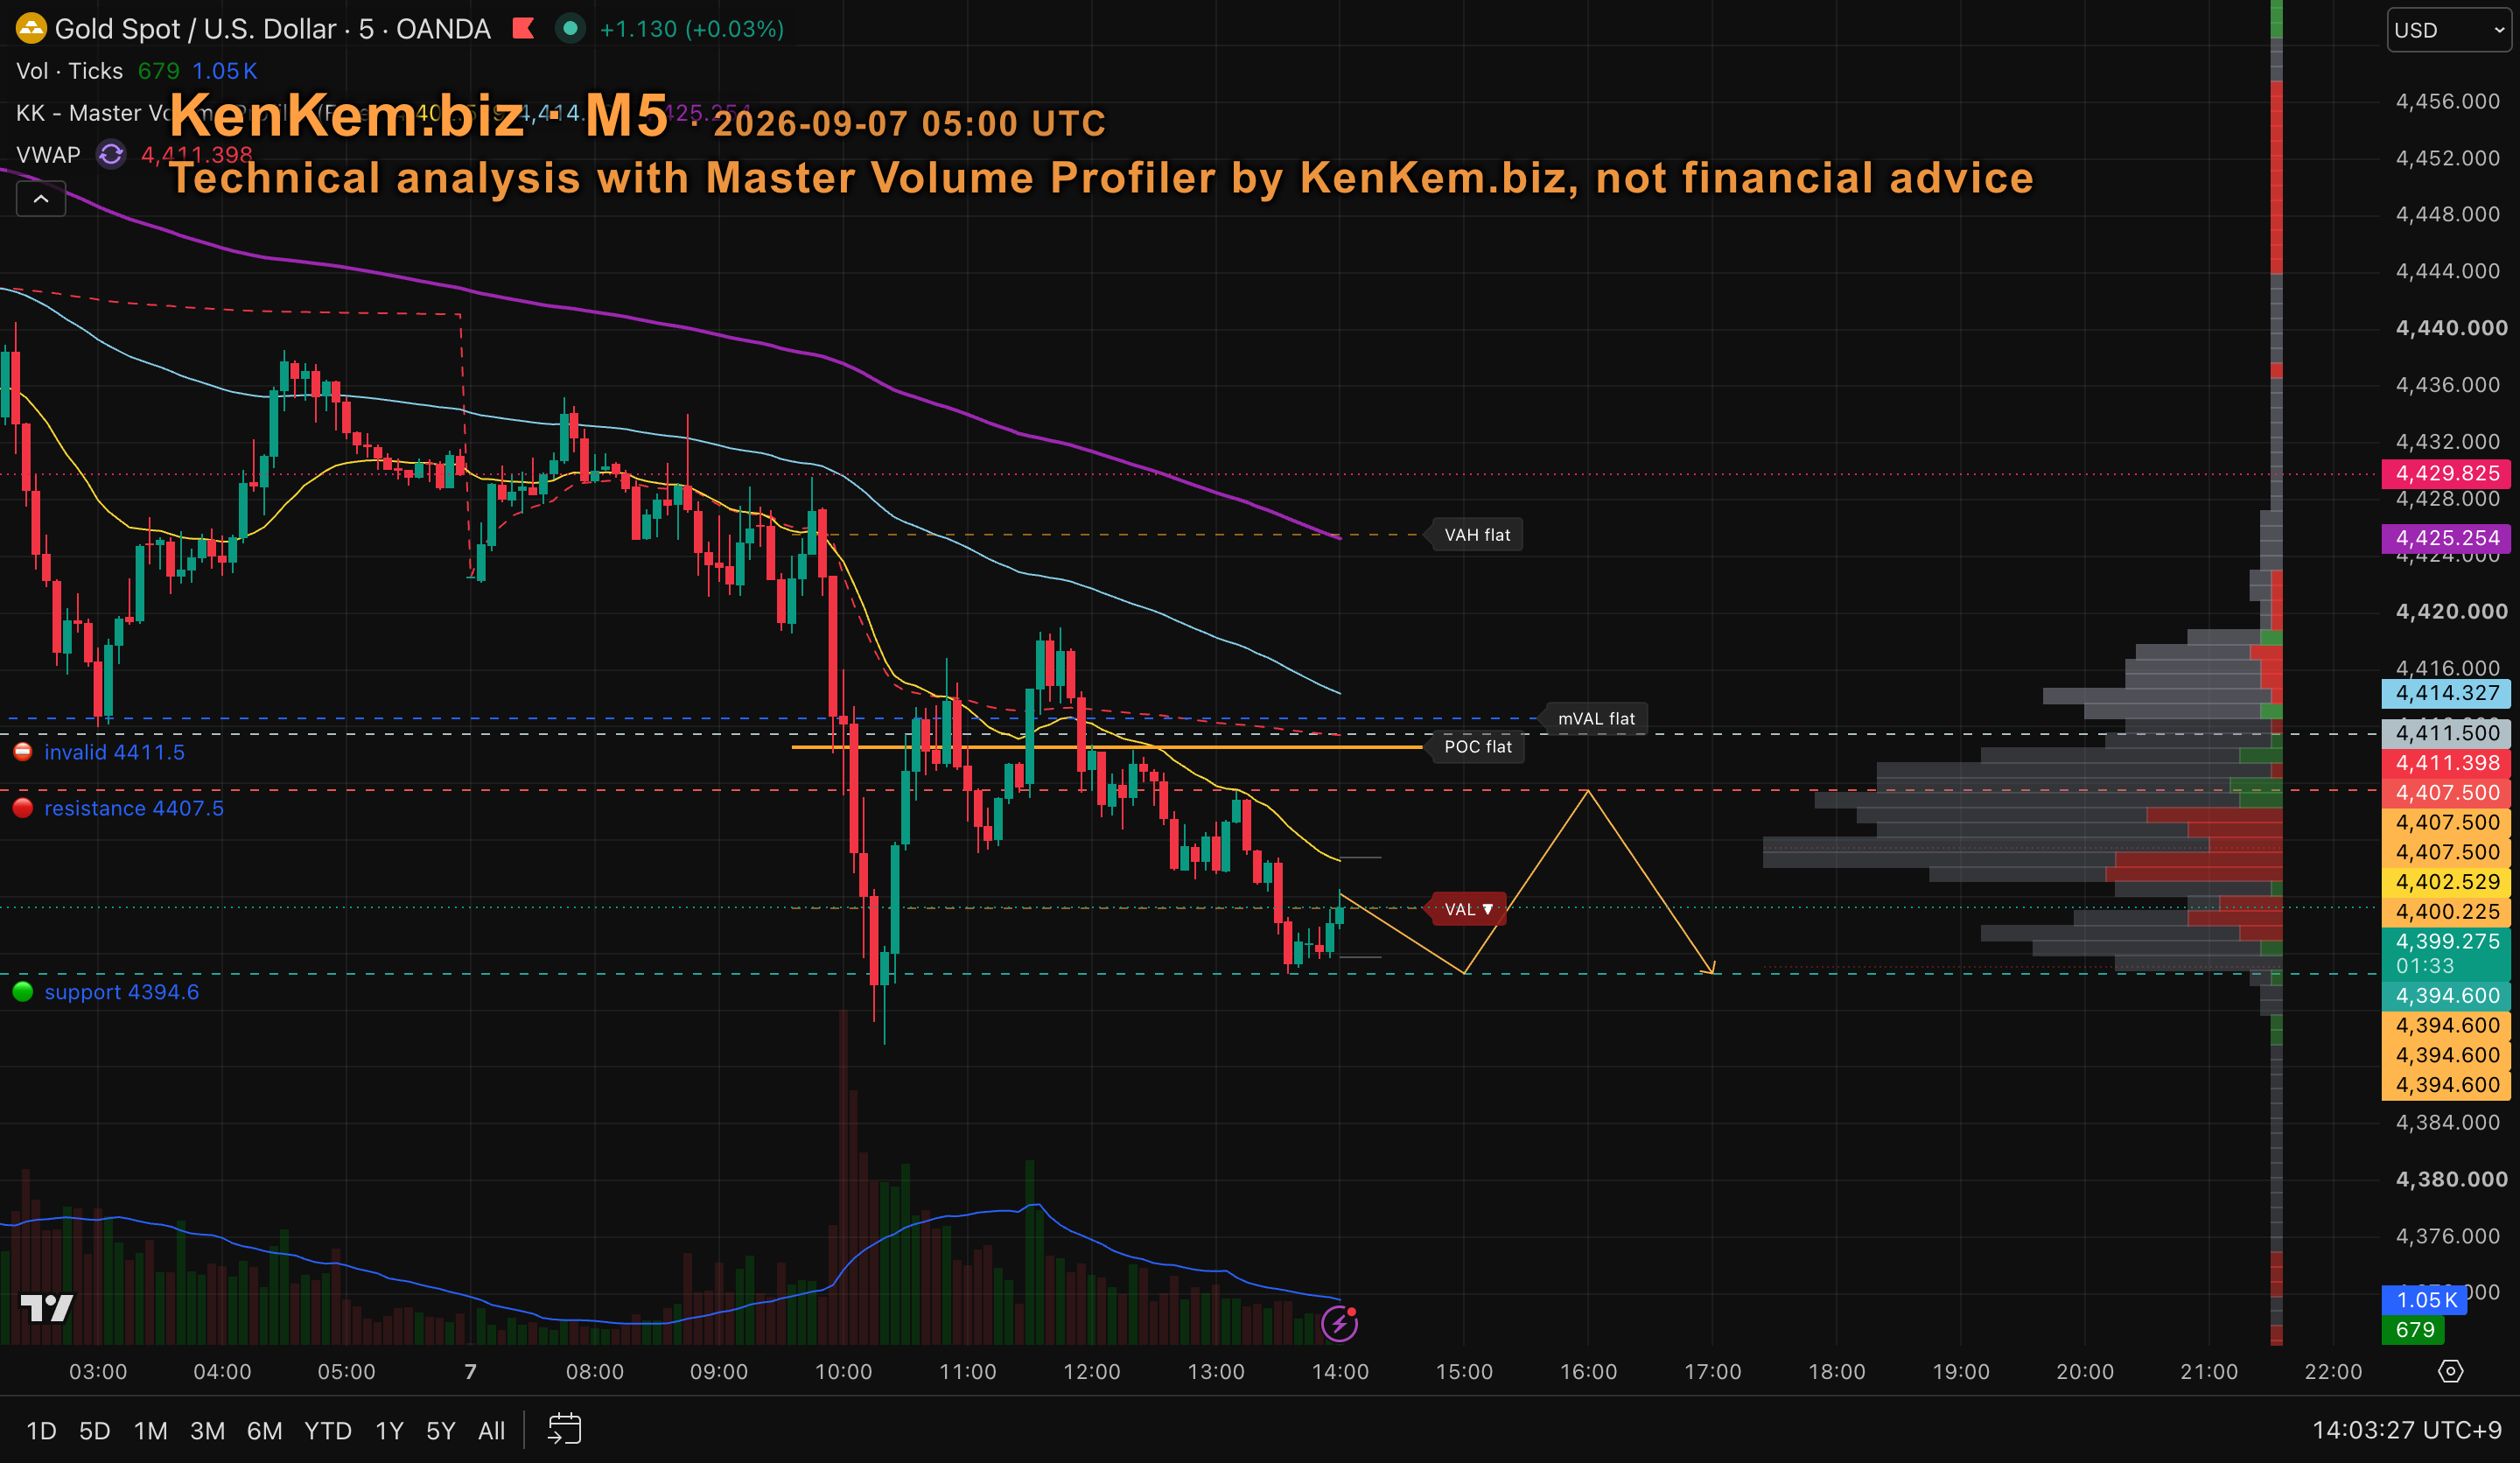Select the 1Y time range
Screen dimensions: 2520x1463
pos(389,1431)
